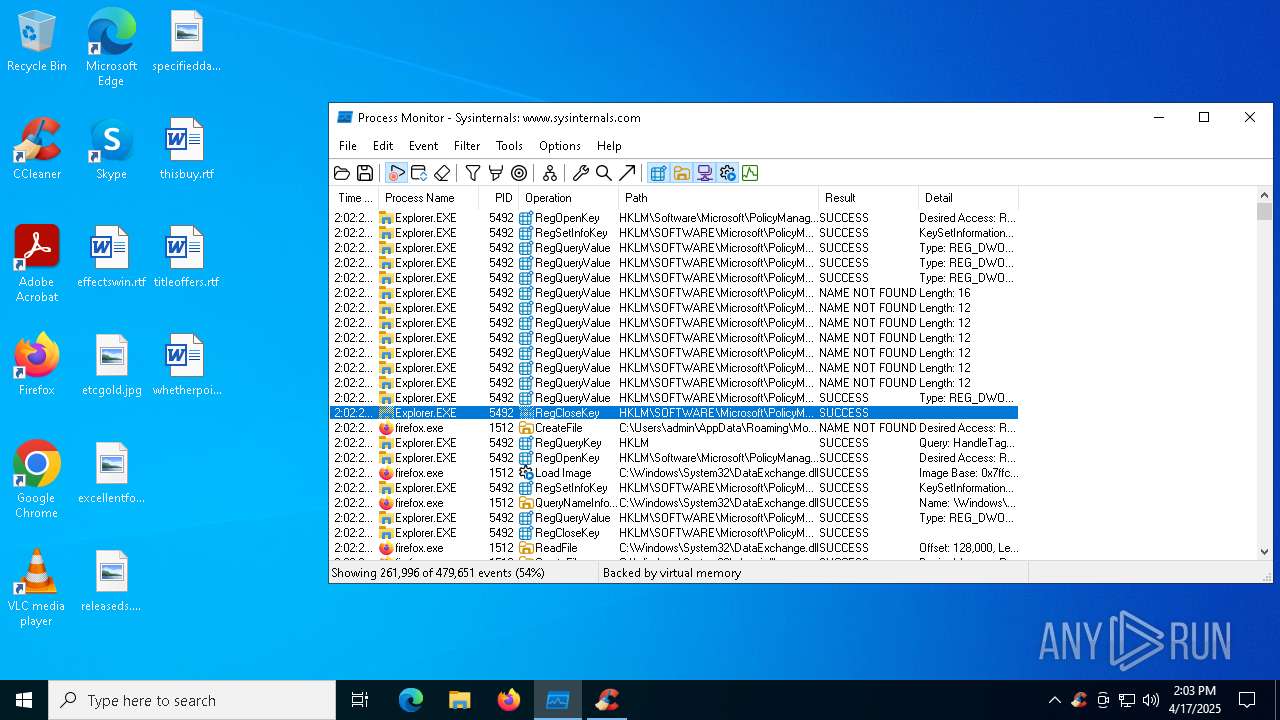Viewport: 1280px width, 720px height.
Task: Select the effectswin.rtf desktop file
Action: (x=111, y=258)
